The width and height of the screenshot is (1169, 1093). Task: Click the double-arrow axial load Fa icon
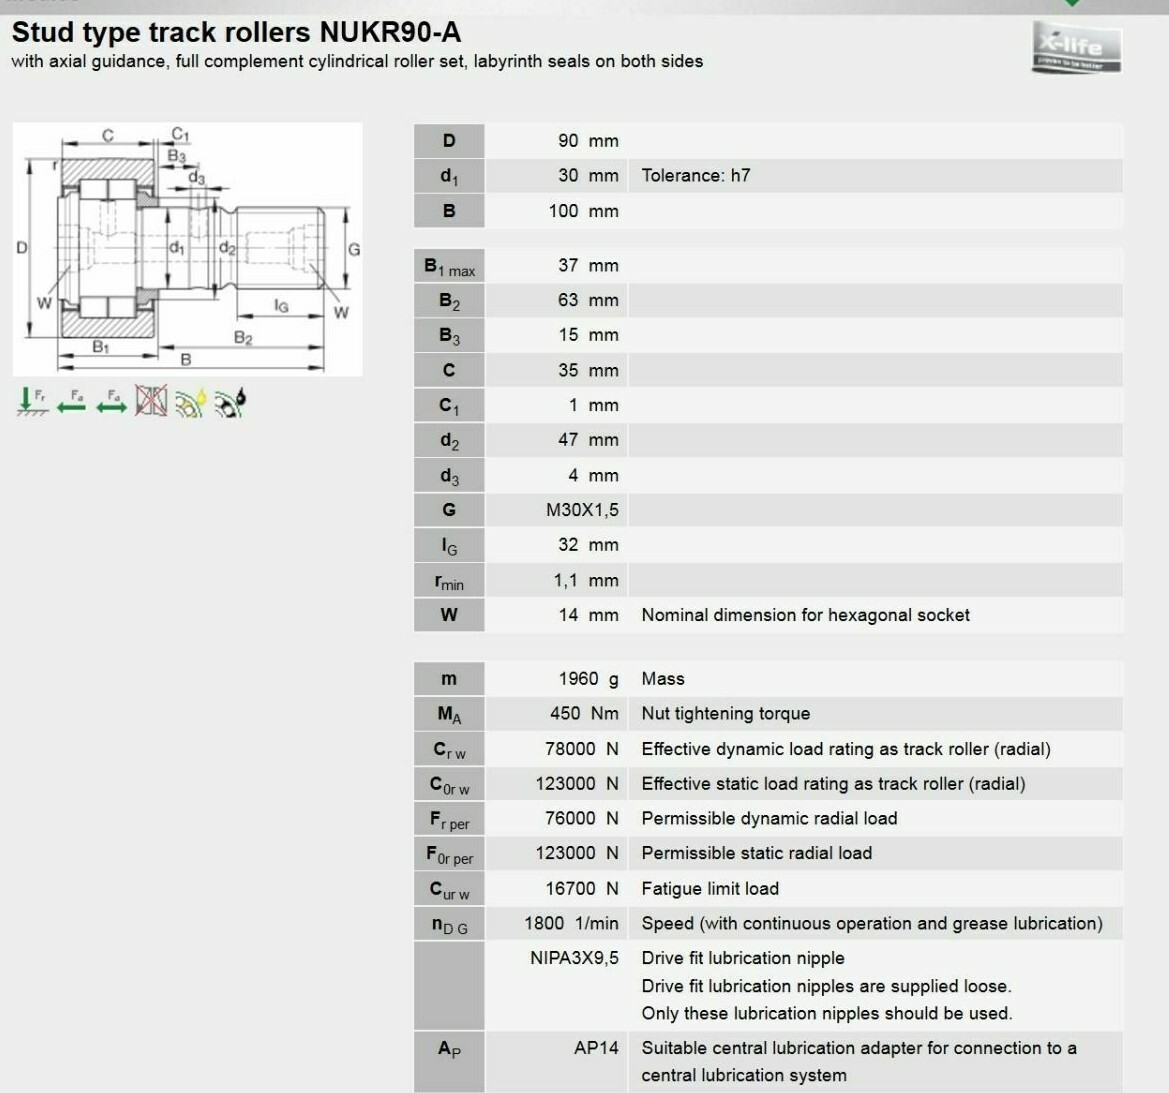111,401
